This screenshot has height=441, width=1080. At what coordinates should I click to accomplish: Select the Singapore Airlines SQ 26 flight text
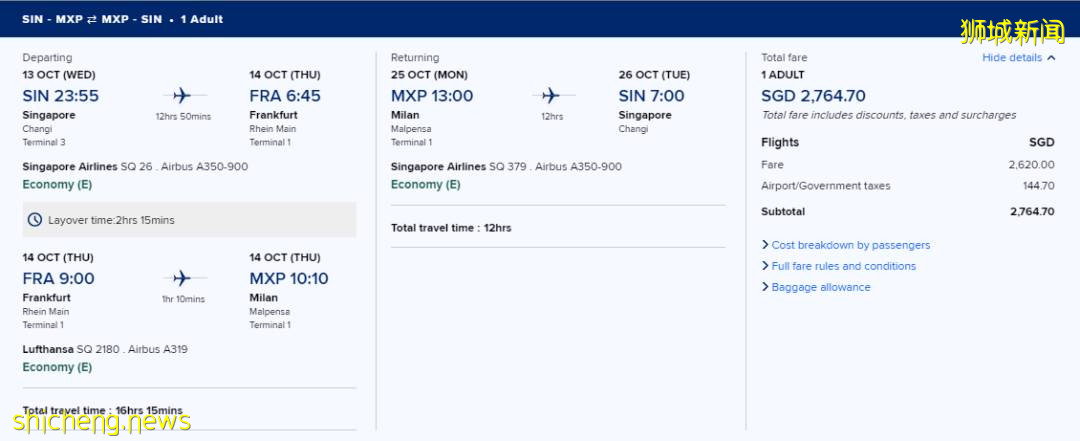[135, 167]
